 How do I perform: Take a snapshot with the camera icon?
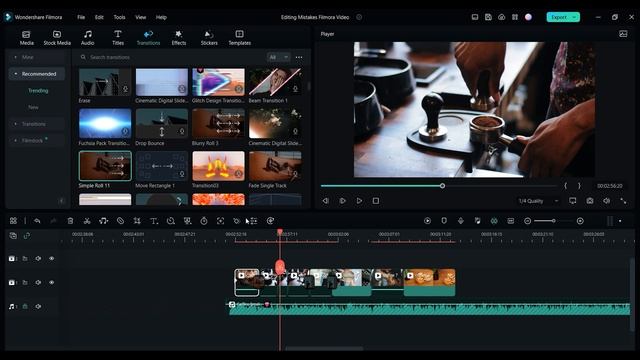pyautogui.click(x=590, y=201)
